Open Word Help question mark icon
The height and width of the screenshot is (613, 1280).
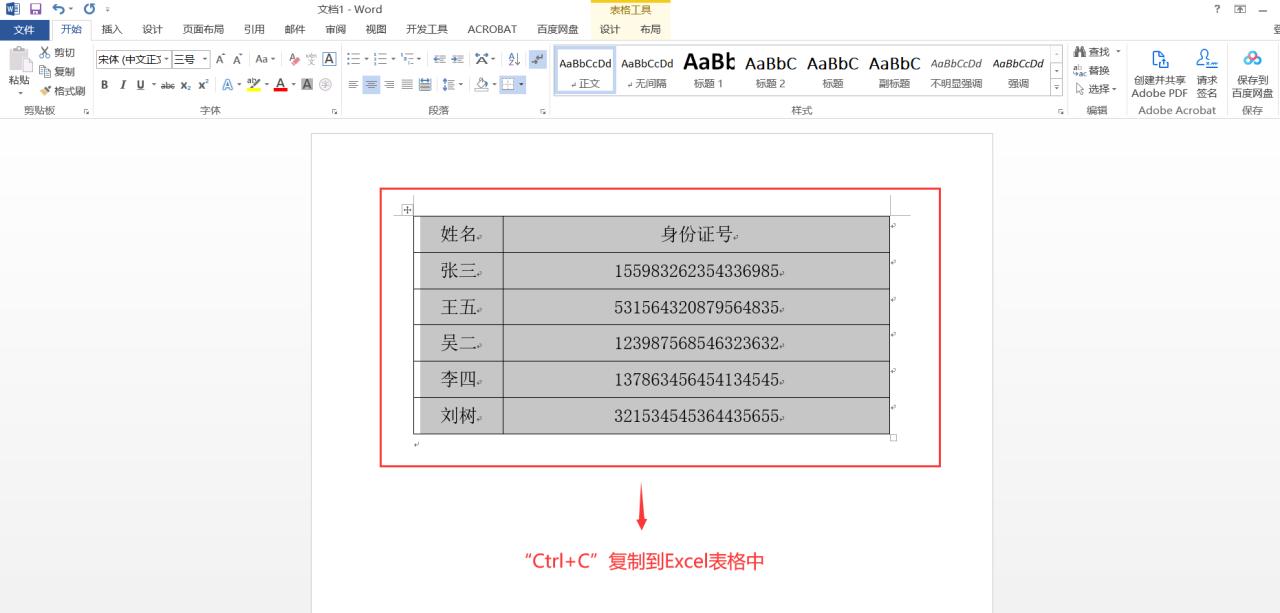click(x=1217, y=9)
